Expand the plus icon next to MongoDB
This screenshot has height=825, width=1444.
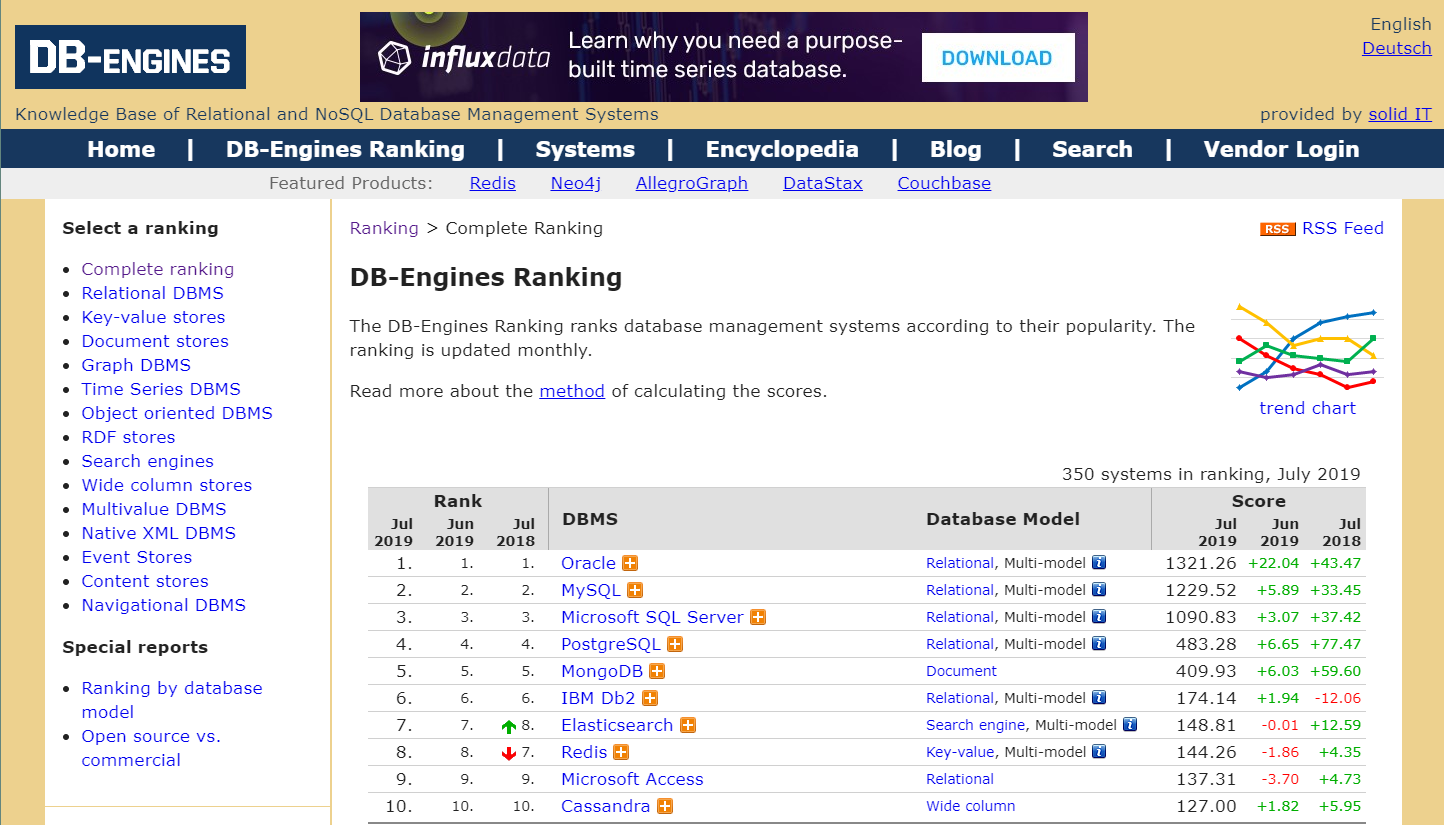pyautogui.click(x=657, y=671)
